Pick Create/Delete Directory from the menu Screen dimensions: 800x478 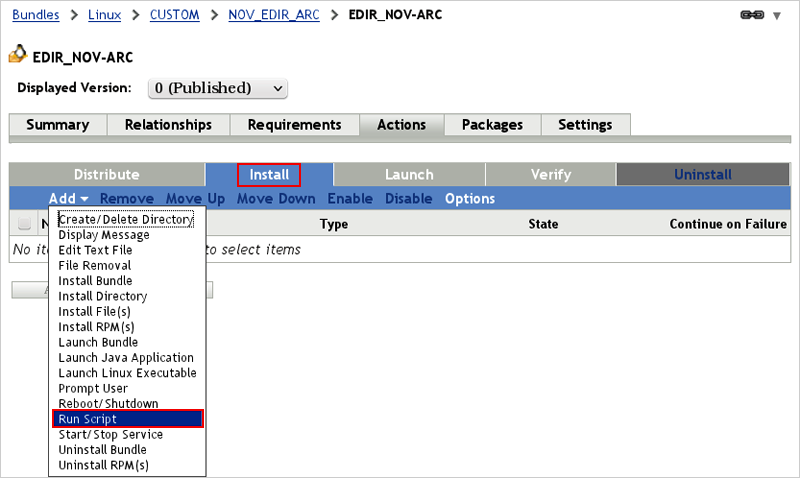point(125,219)
